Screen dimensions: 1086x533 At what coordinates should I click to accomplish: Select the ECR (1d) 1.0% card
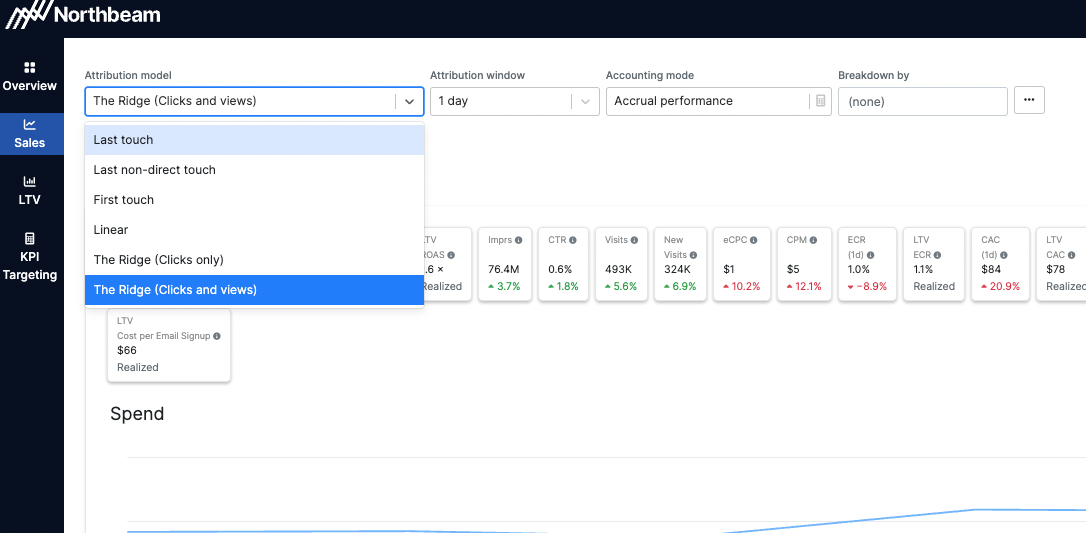point(868,264)
